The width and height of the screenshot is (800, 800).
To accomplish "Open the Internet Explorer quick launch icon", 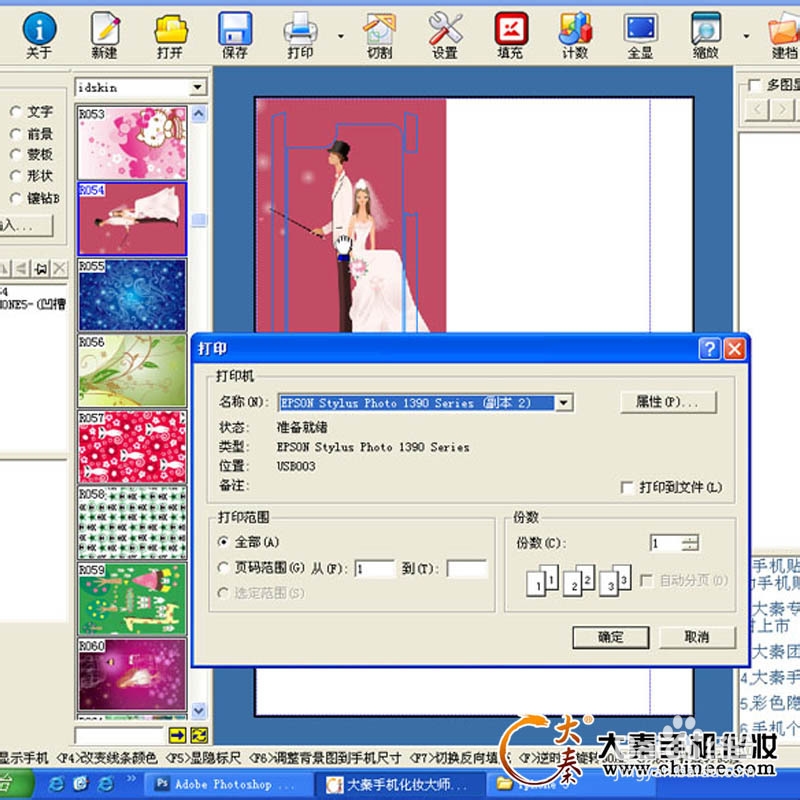I will [x=56, y=784].
